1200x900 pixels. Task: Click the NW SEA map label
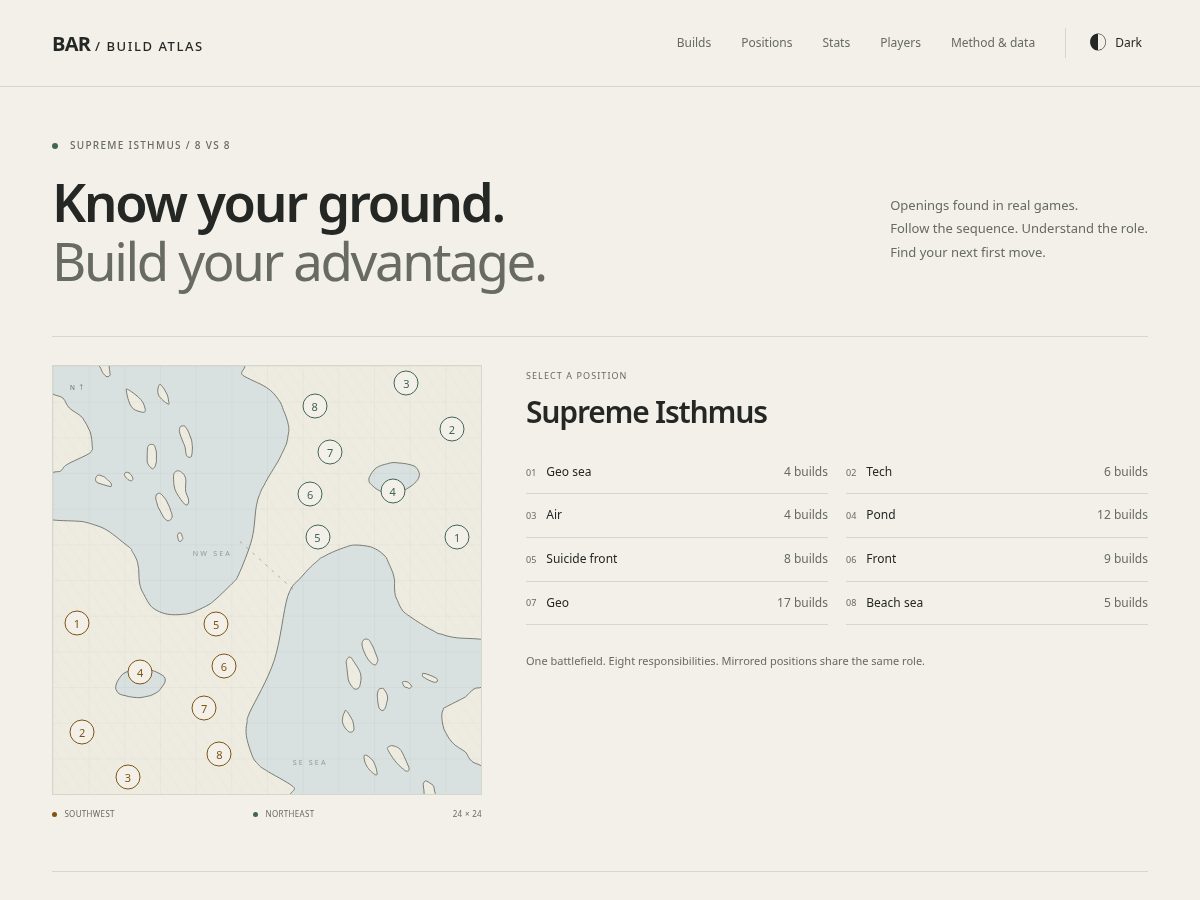[212, 553]
